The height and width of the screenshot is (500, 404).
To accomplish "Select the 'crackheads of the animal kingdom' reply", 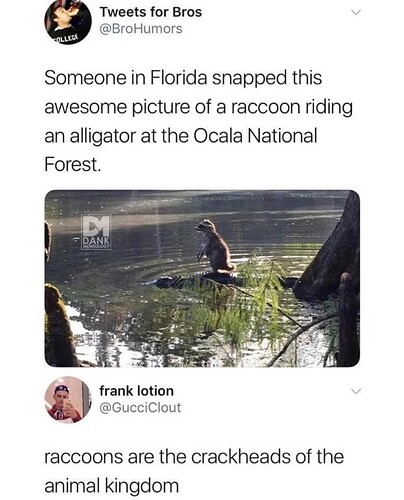I will tap(194, 471).
